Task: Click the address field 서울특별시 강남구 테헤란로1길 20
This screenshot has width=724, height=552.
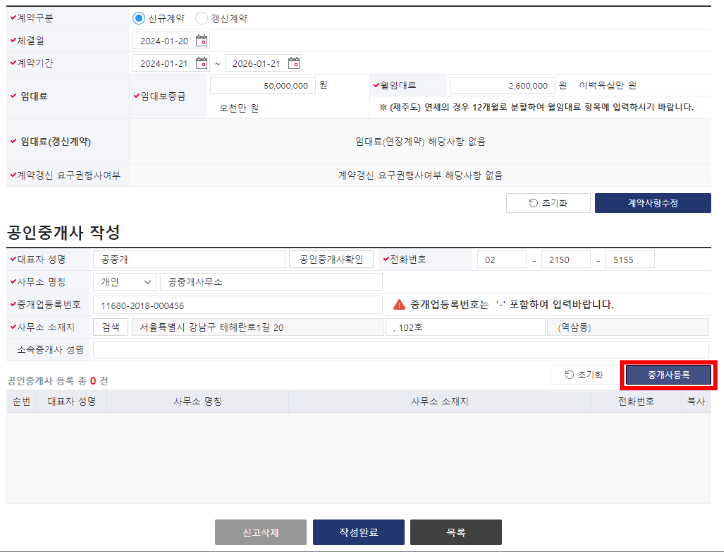Action: click(258, 327)
